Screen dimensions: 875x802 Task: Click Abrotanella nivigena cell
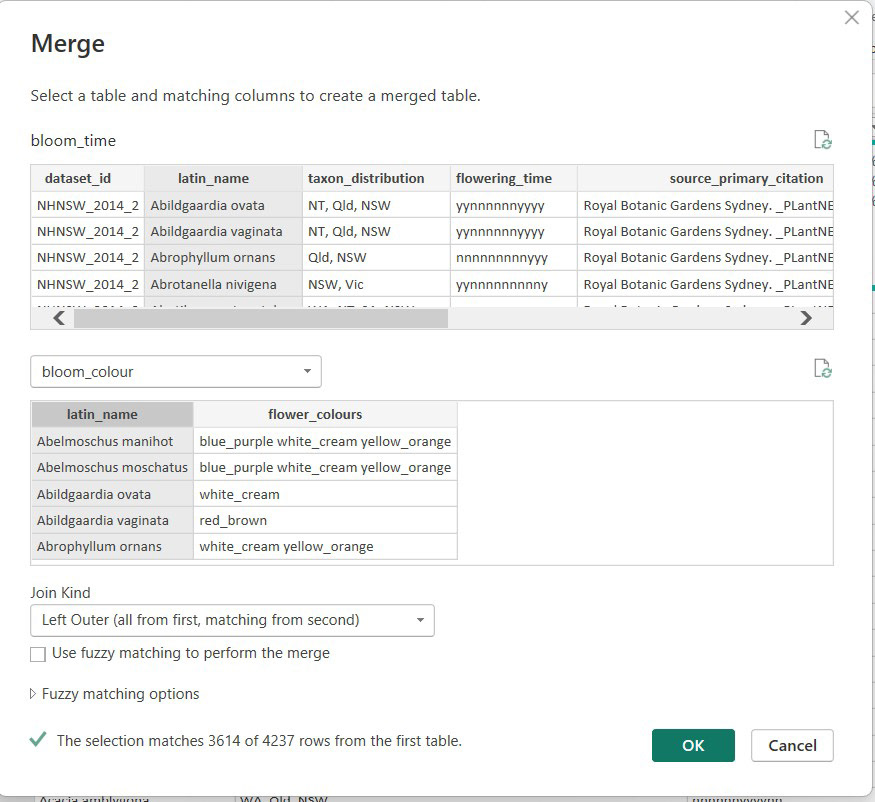click(x=223, y=284)
